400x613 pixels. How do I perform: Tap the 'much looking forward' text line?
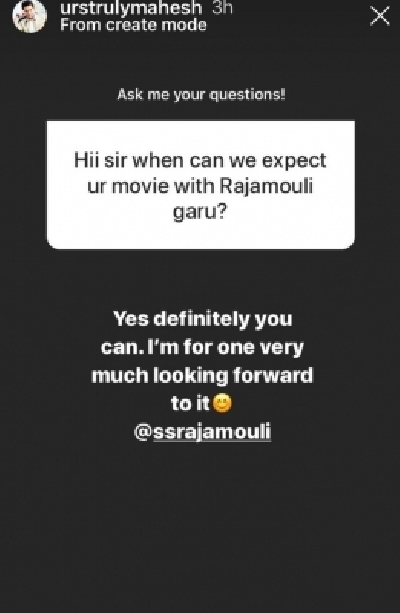(x=202, y=375)
